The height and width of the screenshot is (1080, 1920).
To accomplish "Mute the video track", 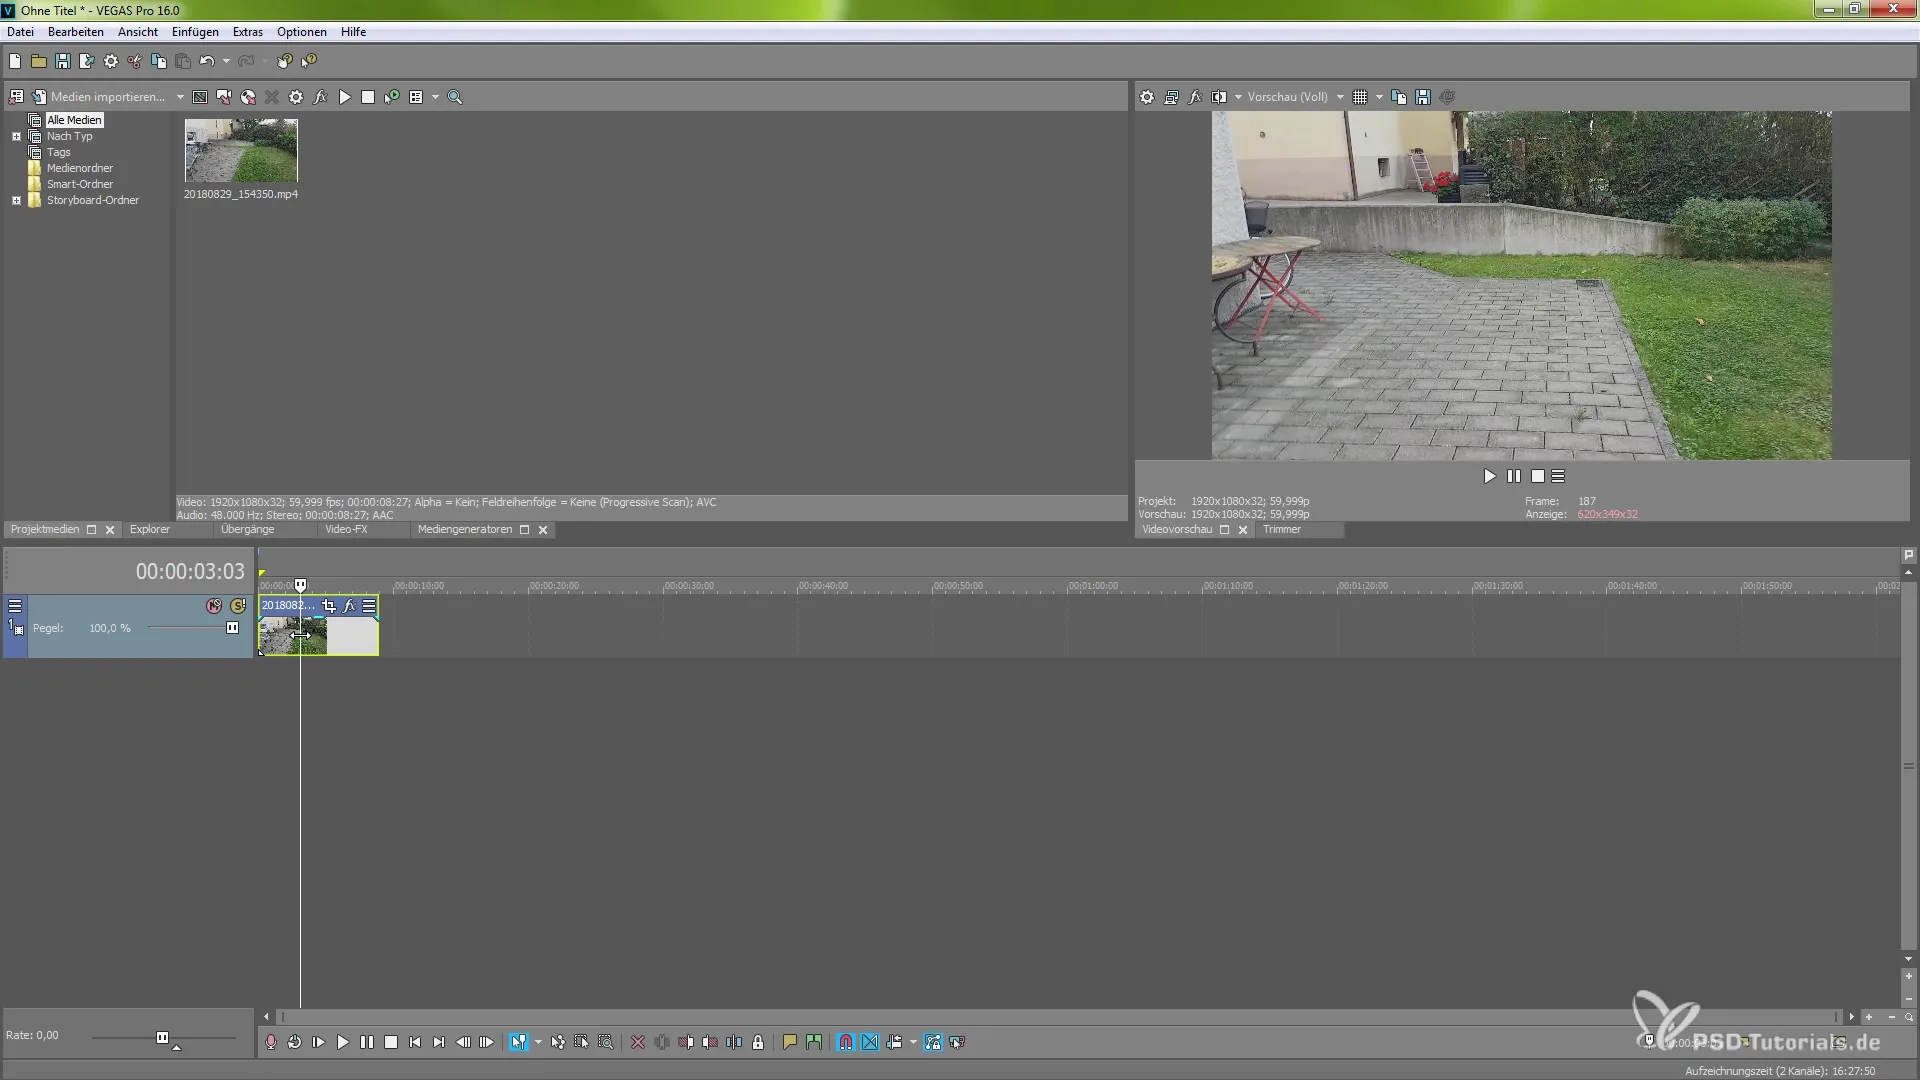I will tap(214, 606).
